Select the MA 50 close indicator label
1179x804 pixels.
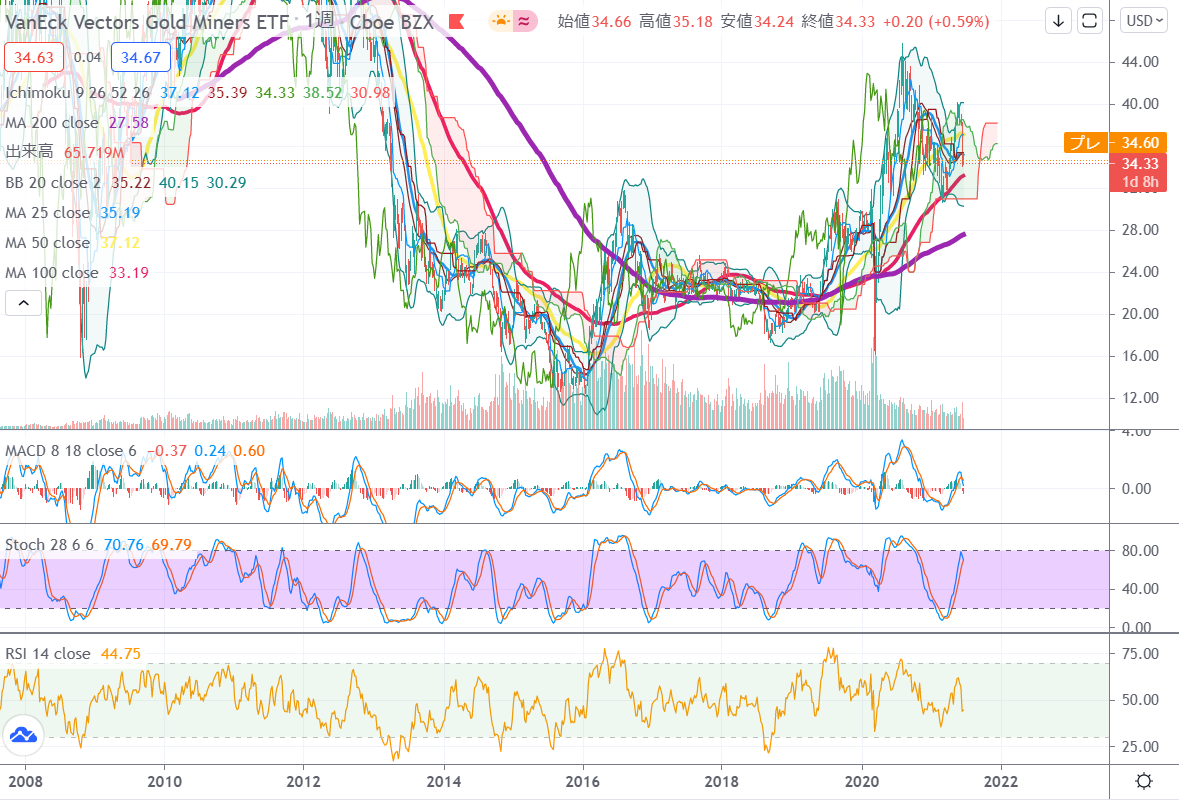[47, 243]
